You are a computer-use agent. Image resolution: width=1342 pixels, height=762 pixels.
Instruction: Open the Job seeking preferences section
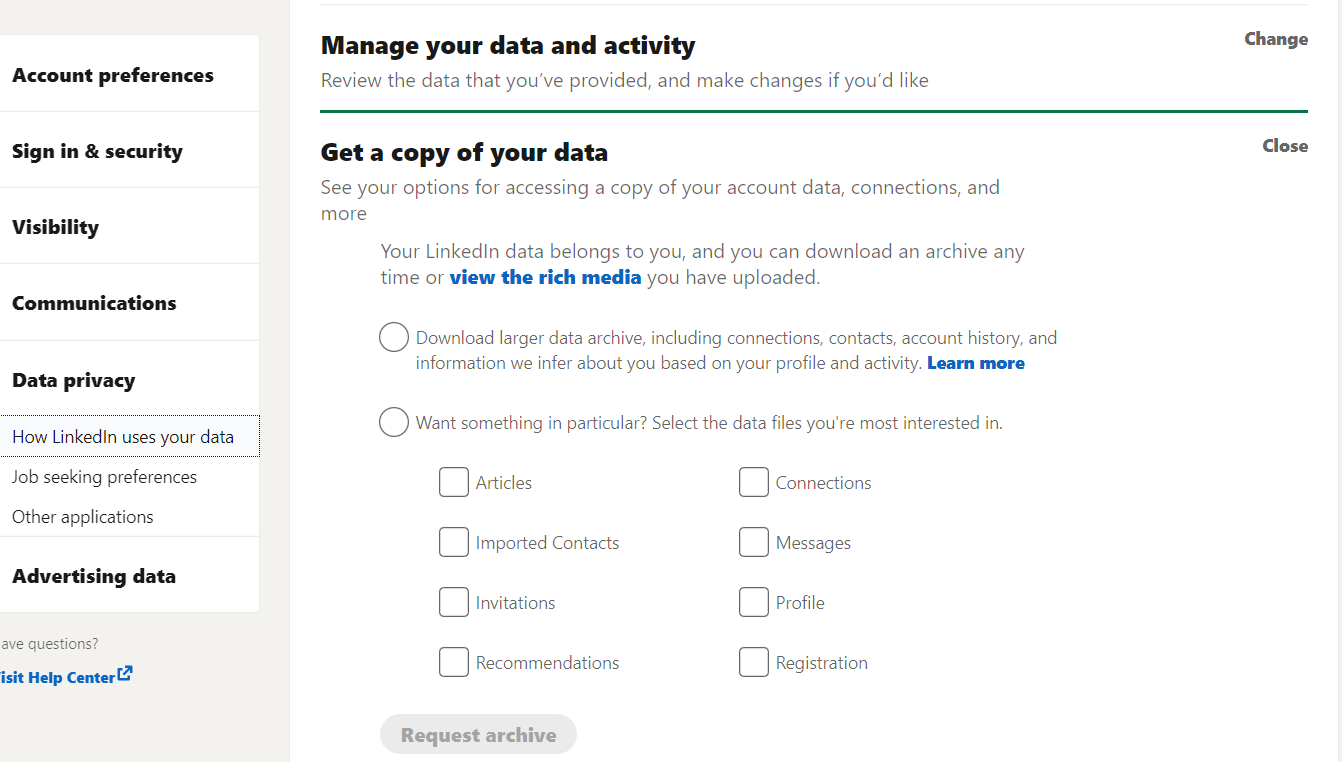104,476
